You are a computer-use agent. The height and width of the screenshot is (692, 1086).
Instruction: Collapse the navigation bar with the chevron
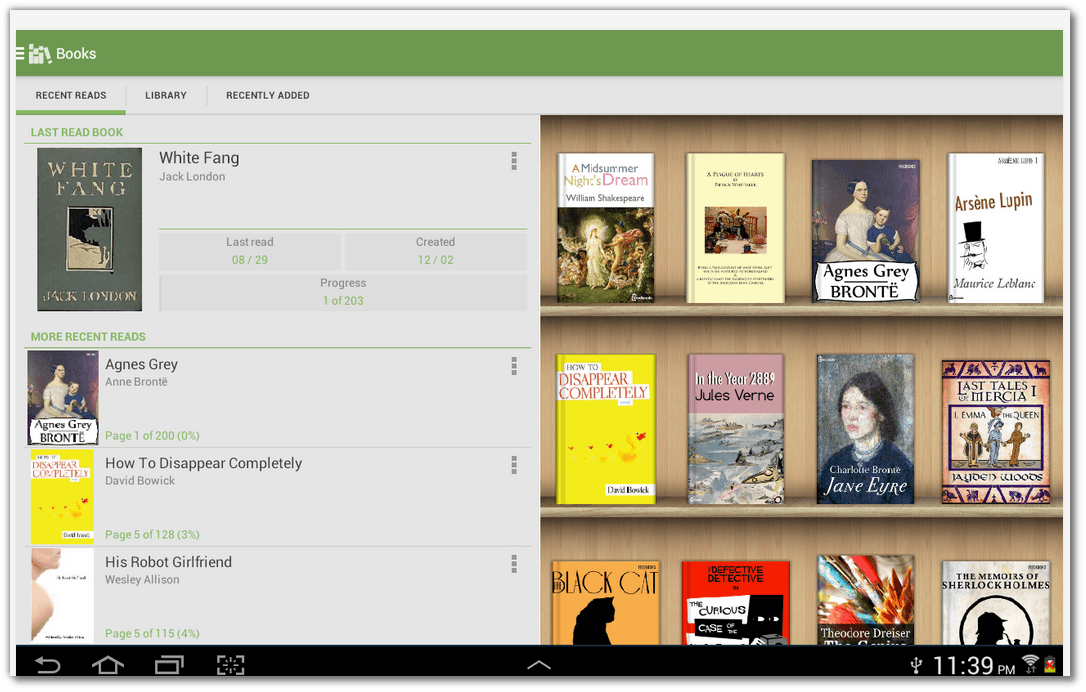538,664
